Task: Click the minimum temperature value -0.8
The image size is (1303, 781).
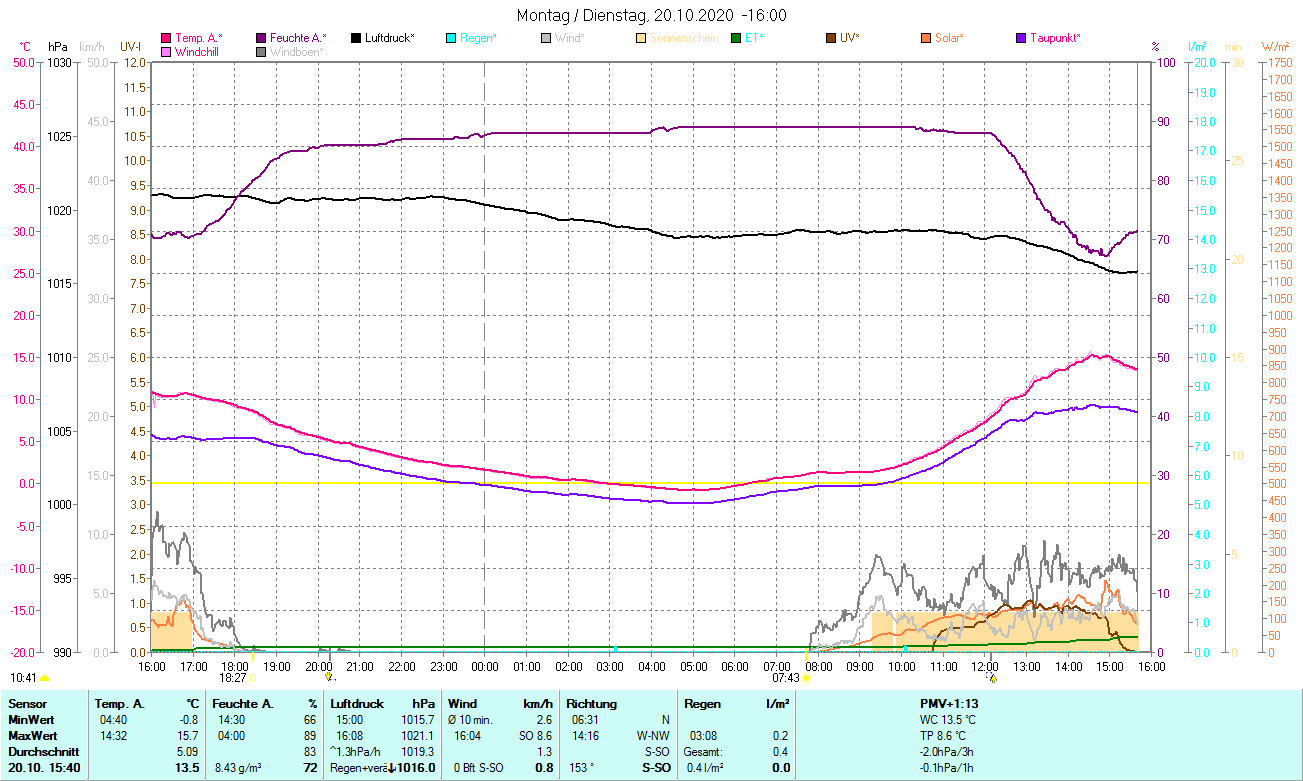Action: coord(188,720)
